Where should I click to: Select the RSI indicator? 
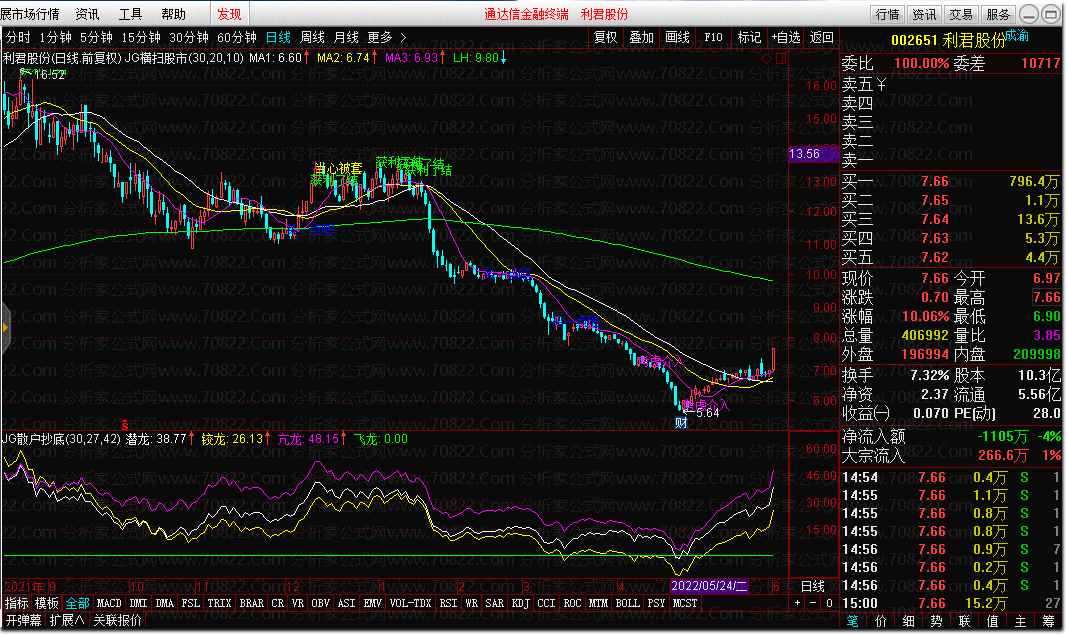448,603
